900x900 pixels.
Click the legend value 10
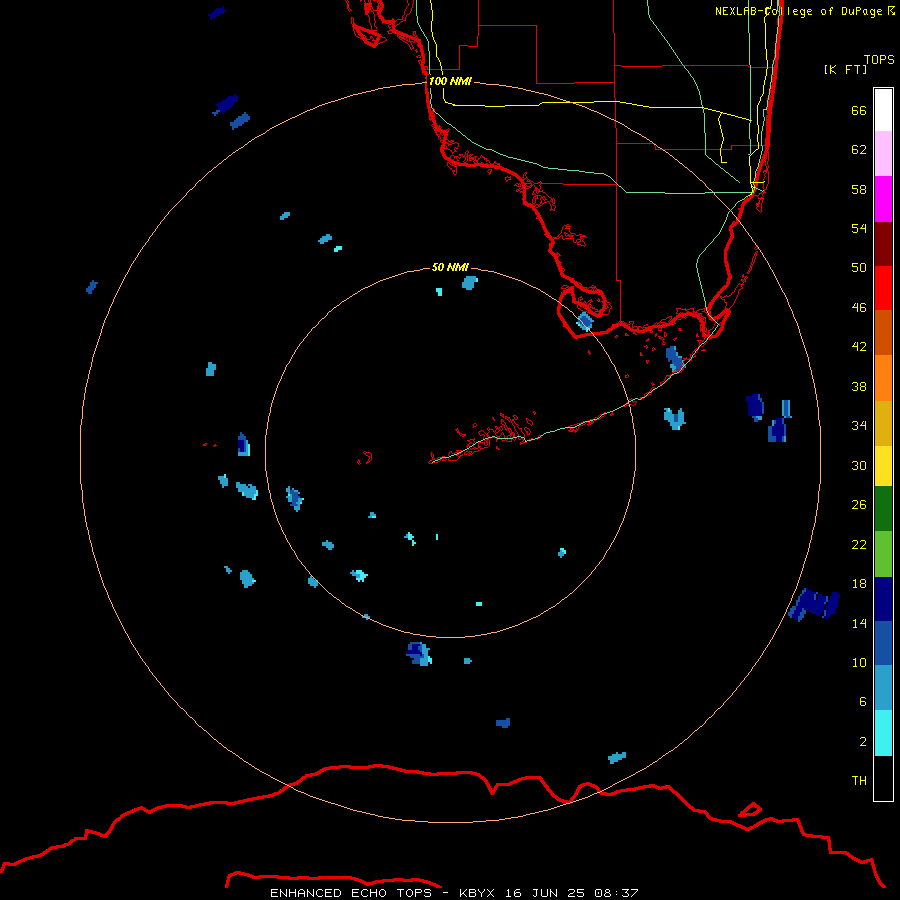tap(859, 663)
